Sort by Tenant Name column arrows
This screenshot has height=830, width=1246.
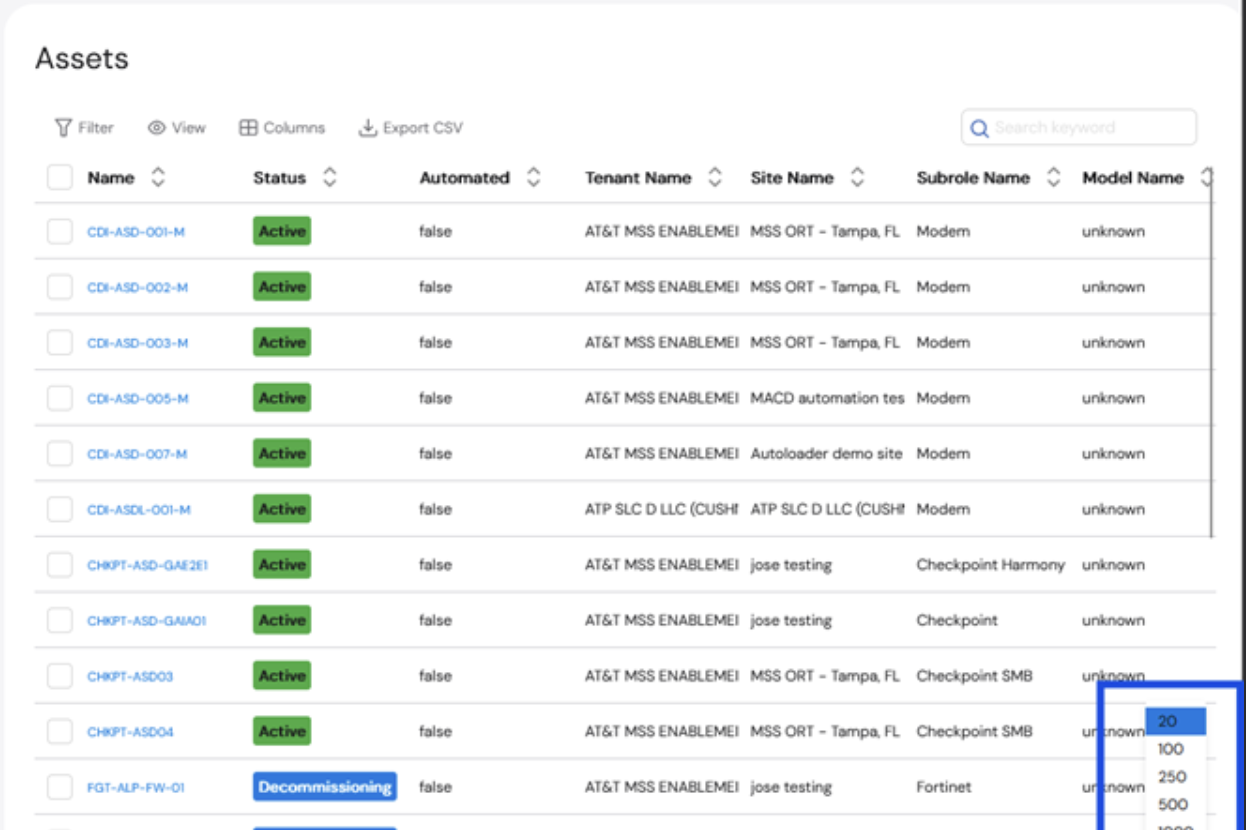(714, 178)
